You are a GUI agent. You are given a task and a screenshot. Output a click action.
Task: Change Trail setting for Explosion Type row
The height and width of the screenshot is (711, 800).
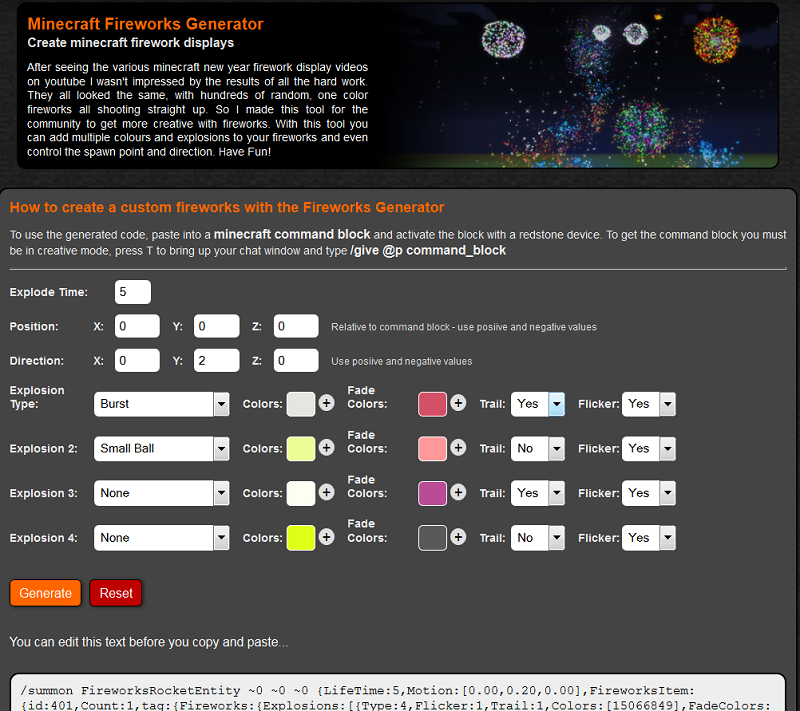[x=538, y=404]
